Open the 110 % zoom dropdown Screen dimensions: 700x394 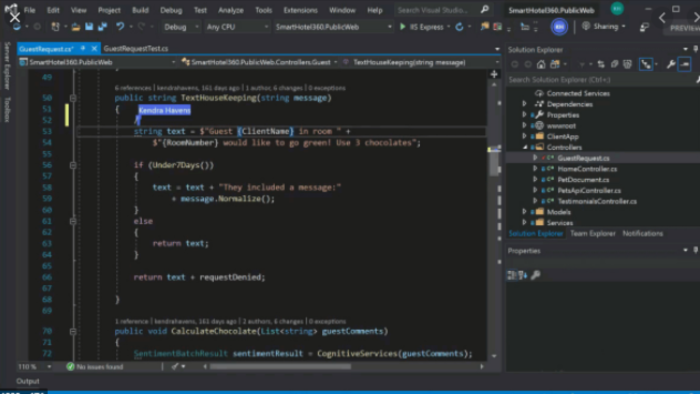click(x=35, y=366)
